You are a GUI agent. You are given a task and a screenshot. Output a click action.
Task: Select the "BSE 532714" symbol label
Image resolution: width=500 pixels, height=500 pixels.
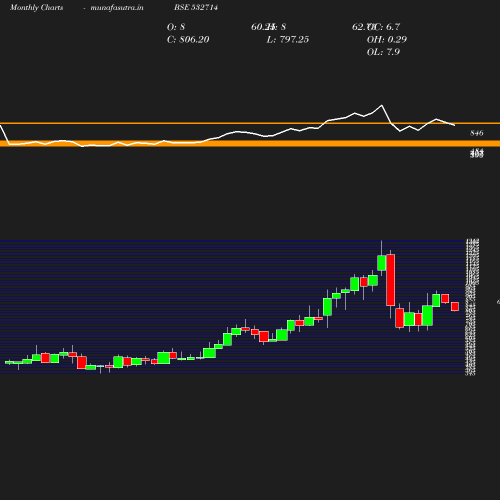[x=196, y=7]
